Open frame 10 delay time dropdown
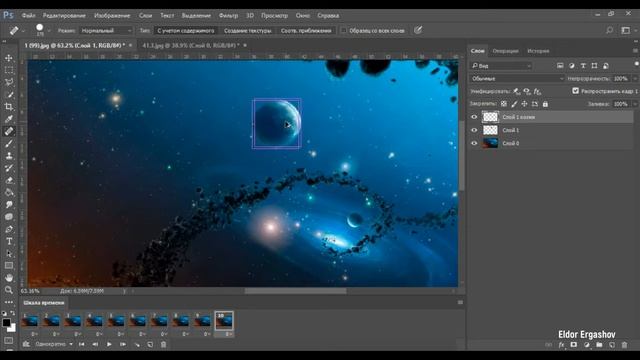 click(x=228, y=334)
